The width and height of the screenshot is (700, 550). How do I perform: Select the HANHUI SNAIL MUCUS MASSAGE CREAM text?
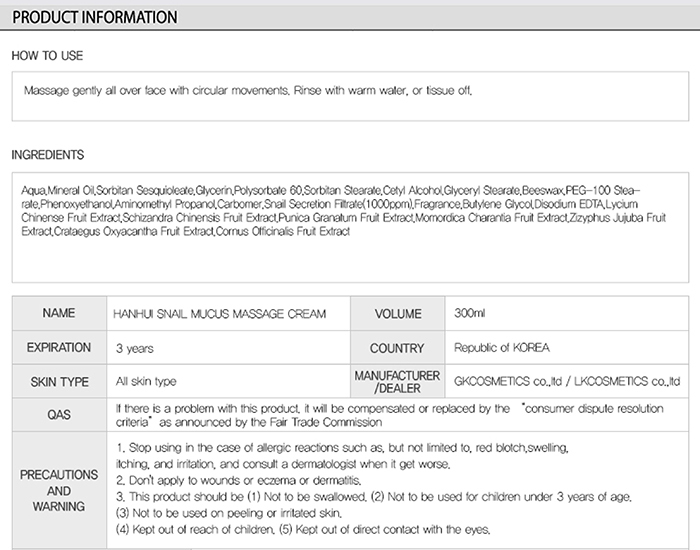click(x=220, y=314)
